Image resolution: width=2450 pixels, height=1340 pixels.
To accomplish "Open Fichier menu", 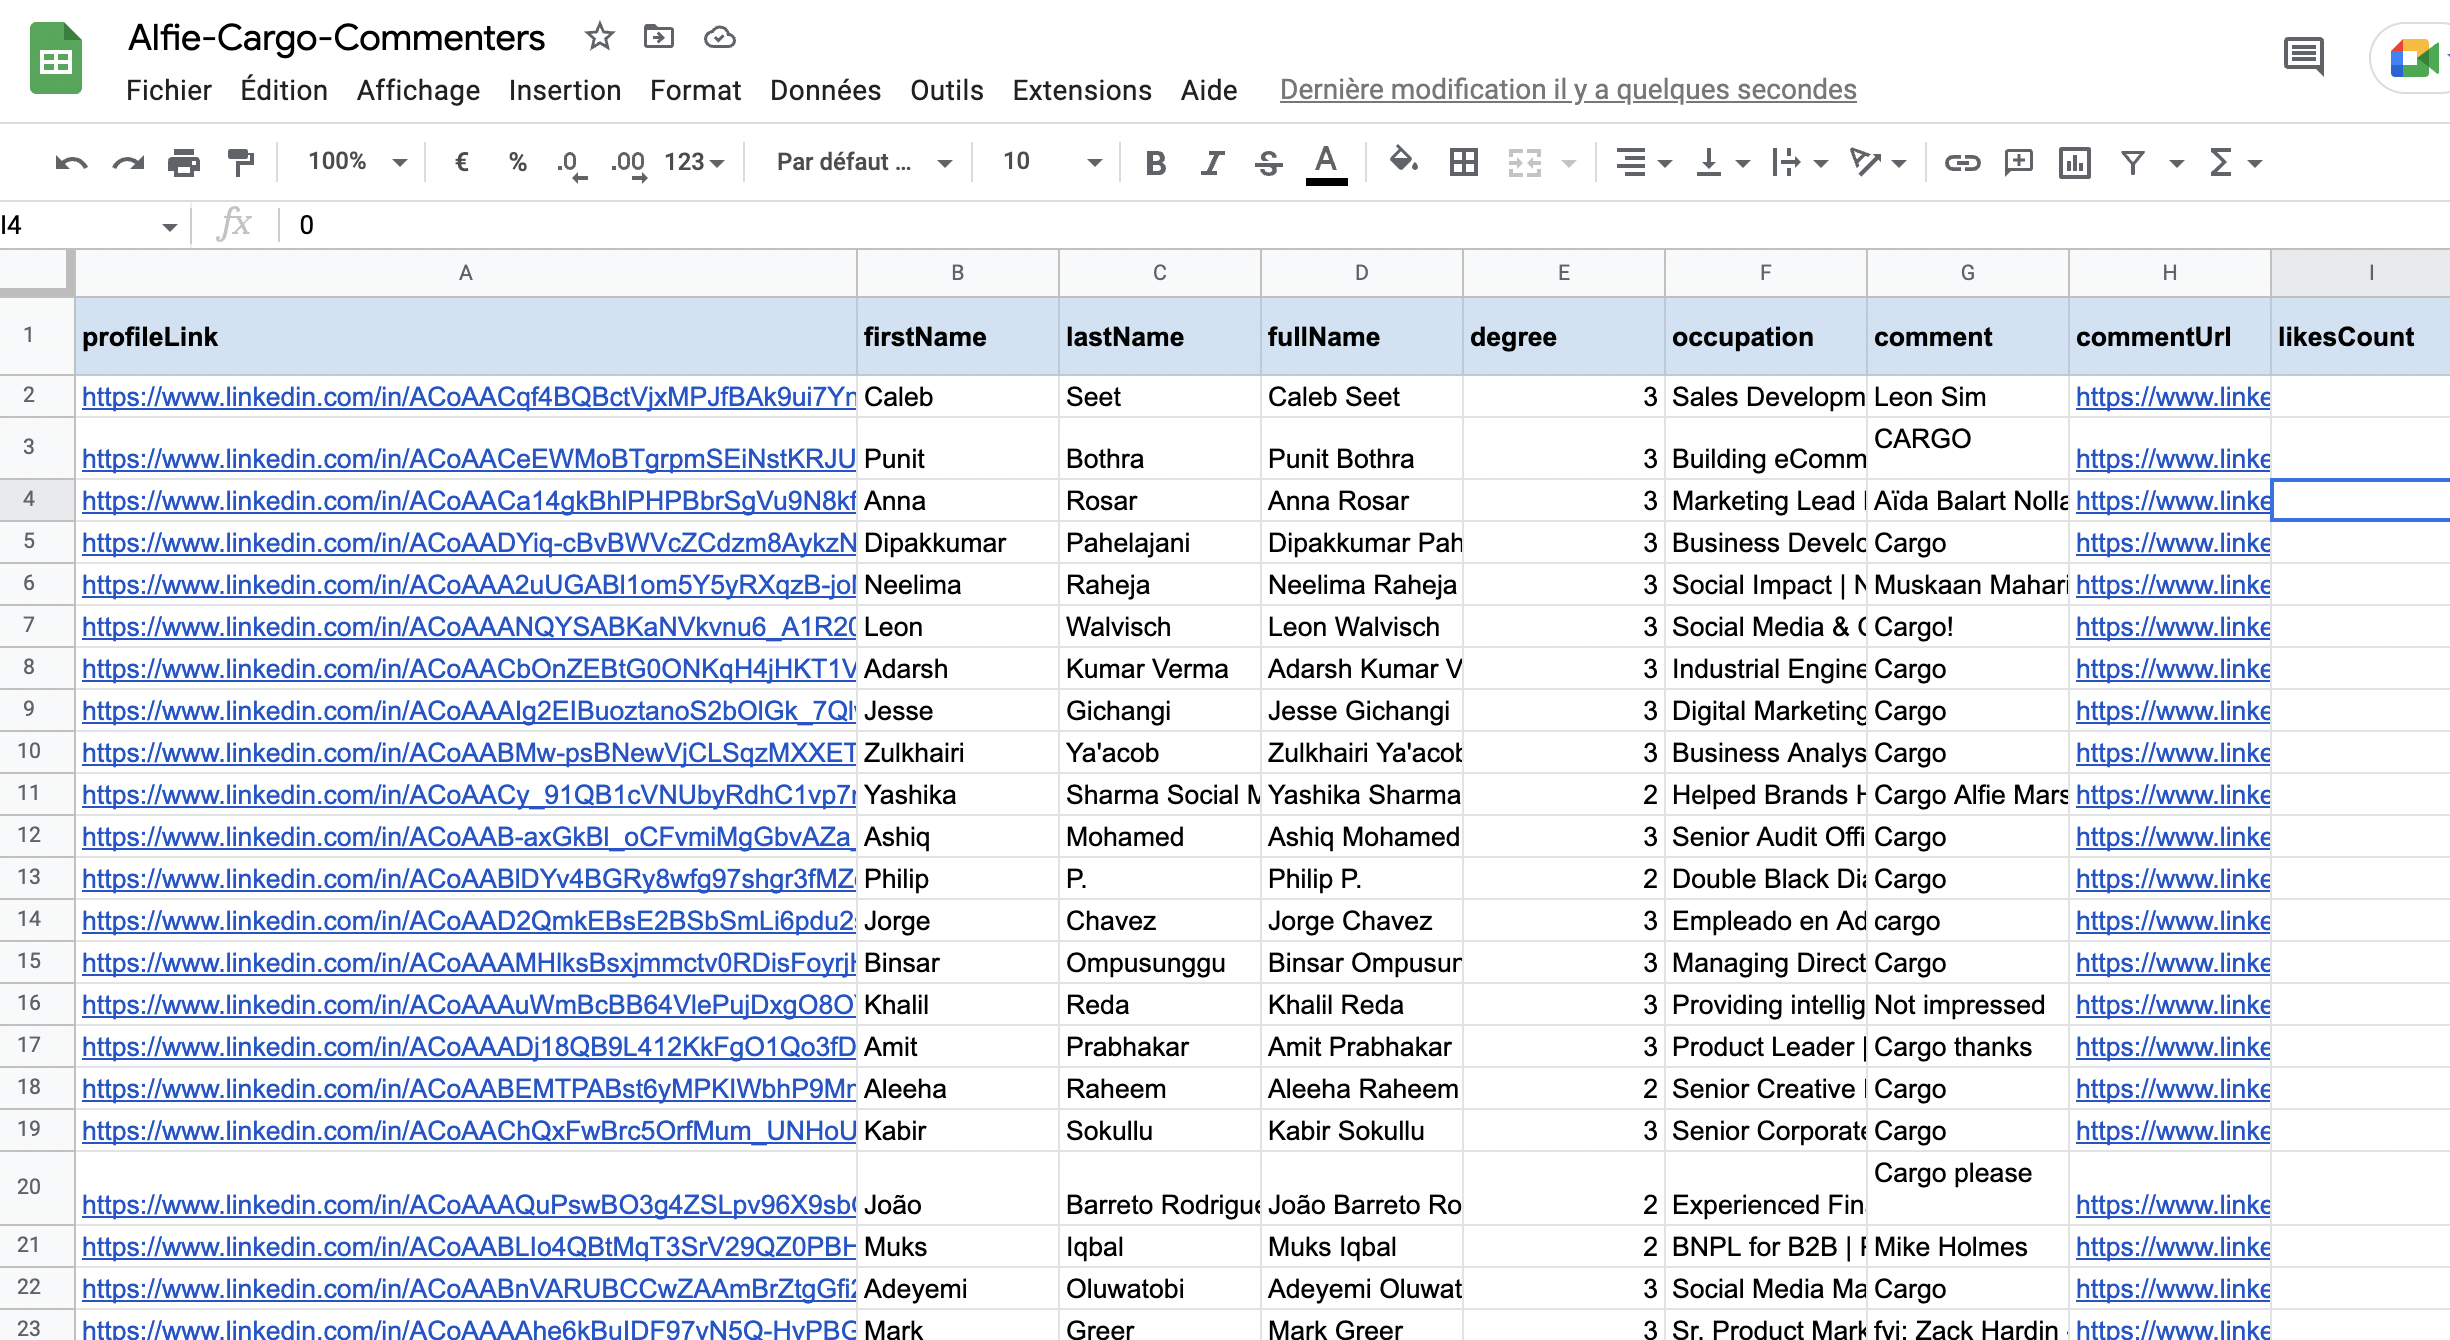I will click(x=169, y=90).
